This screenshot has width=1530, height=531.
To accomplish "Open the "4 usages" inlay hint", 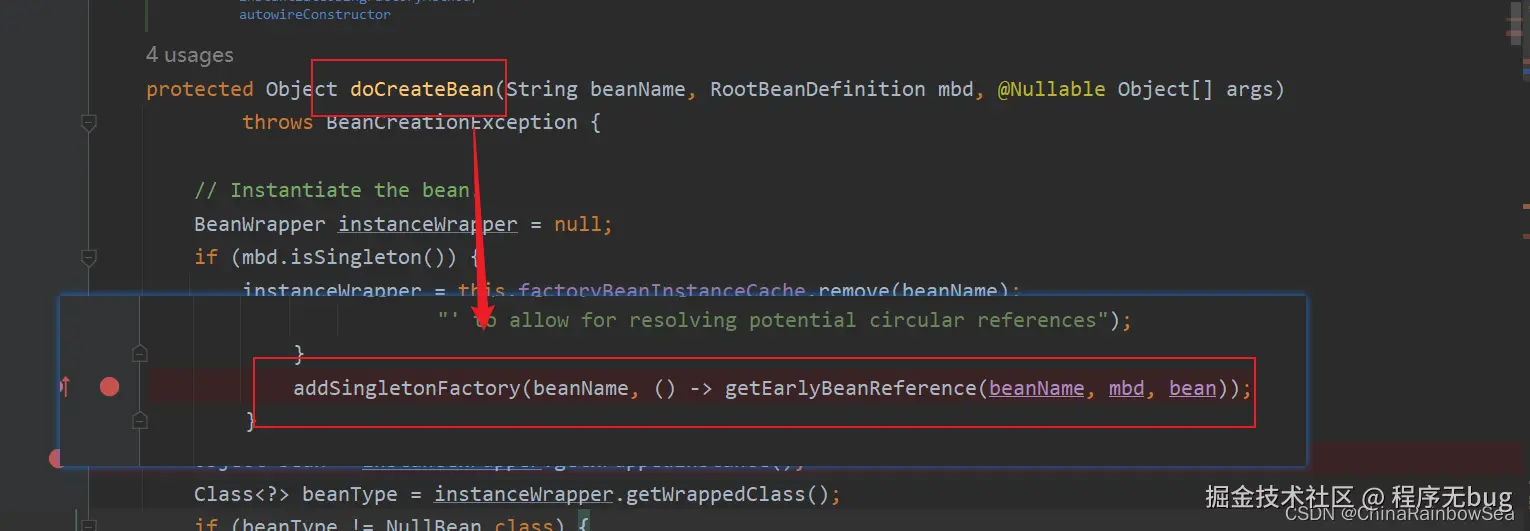I will click(x=190, y=55).
